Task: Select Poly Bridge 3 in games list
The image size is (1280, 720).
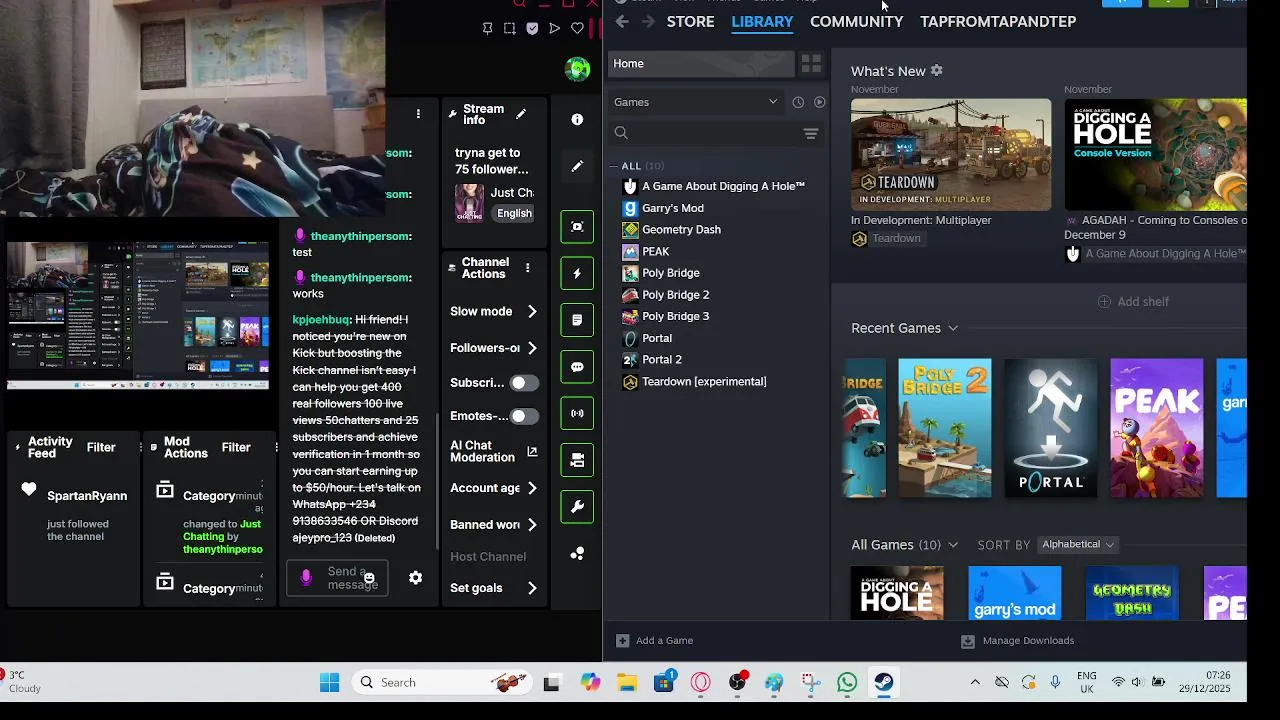Action: pos(675,317)
